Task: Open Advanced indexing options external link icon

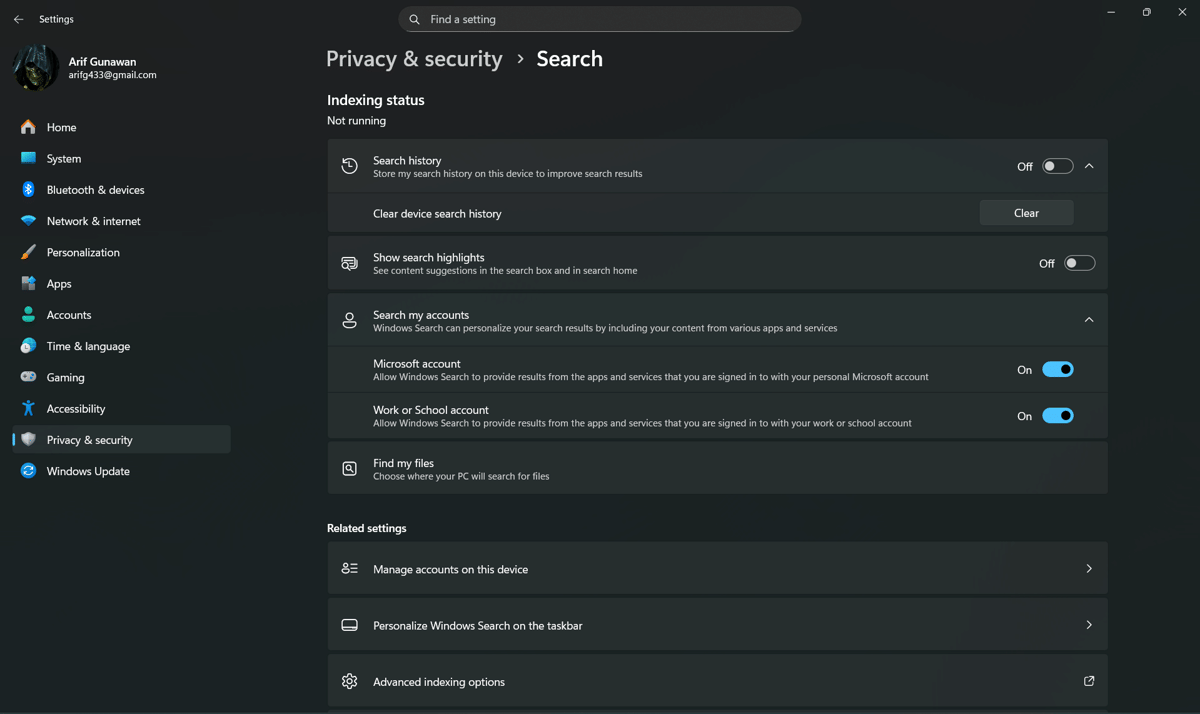Action: [1089, 682]
